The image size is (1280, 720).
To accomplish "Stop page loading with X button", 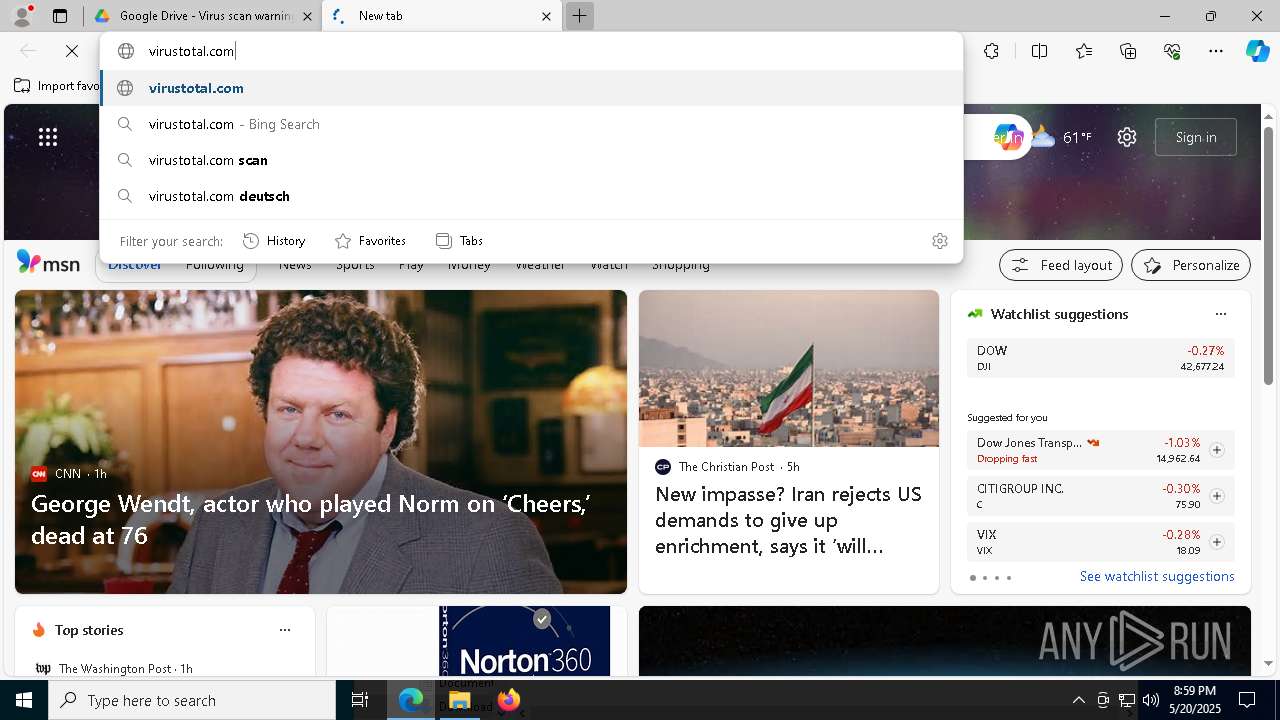I will (x=72, y=51).
